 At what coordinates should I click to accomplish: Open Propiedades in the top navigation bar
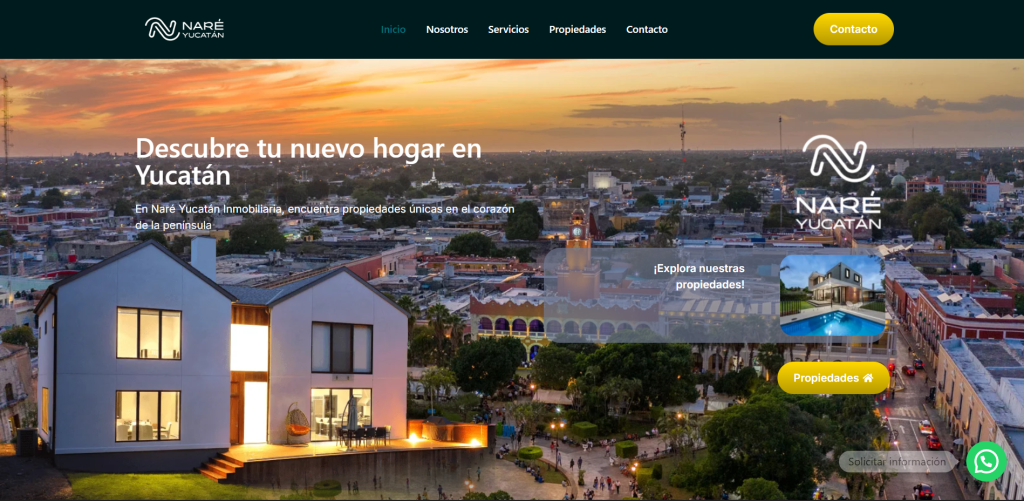pyautogui.click(x=577, y=29)
